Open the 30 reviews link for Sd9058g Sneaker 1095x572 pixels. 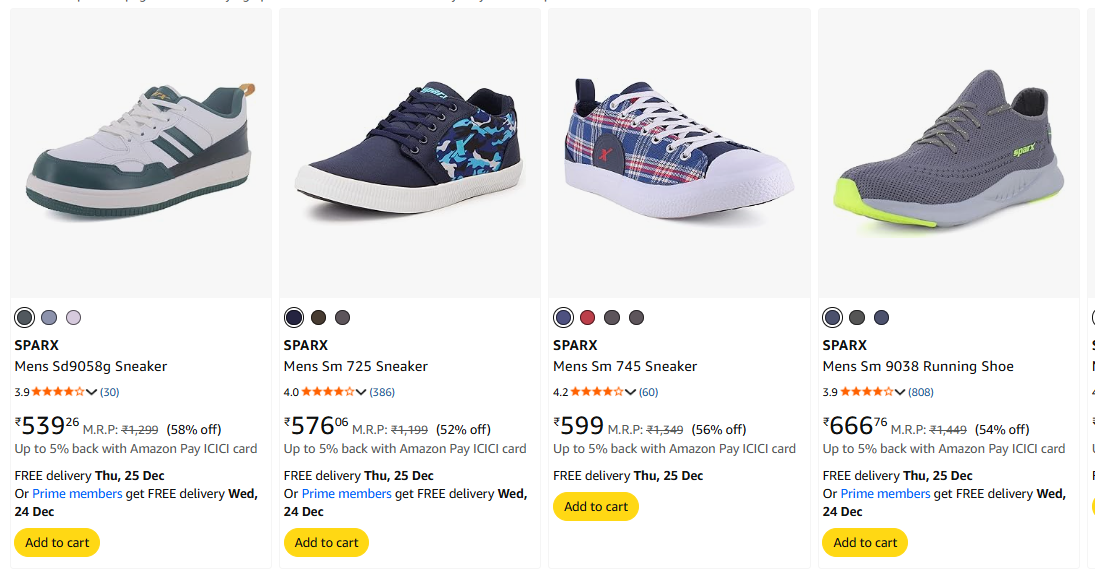(109, 392)
